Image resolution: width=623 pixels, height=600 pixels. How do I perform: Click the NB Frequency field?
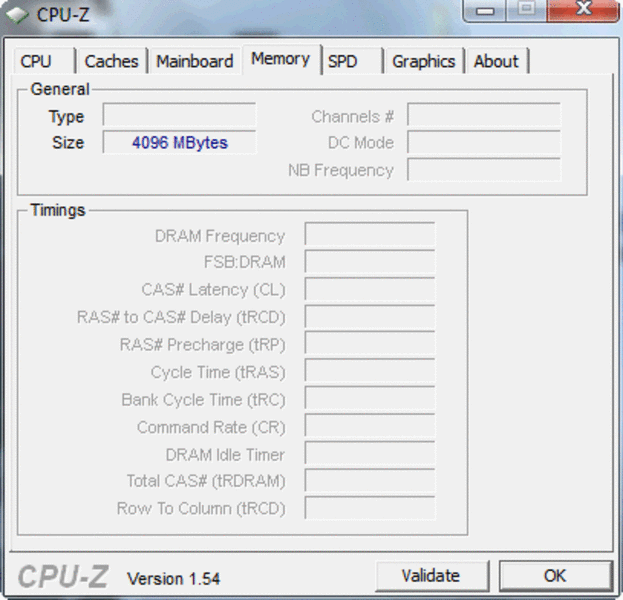[x=484, y=170]
